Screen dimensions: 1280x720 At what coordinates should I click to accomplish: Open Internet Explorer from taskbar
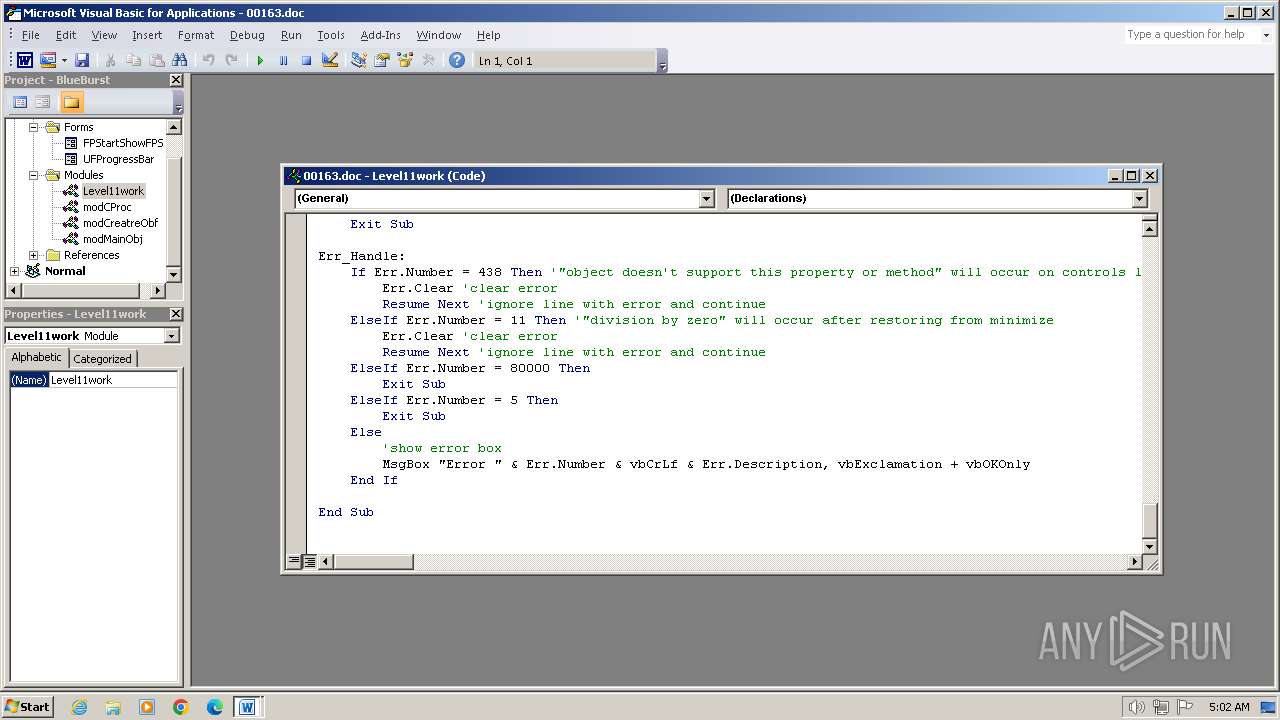(x=79, y=707)
